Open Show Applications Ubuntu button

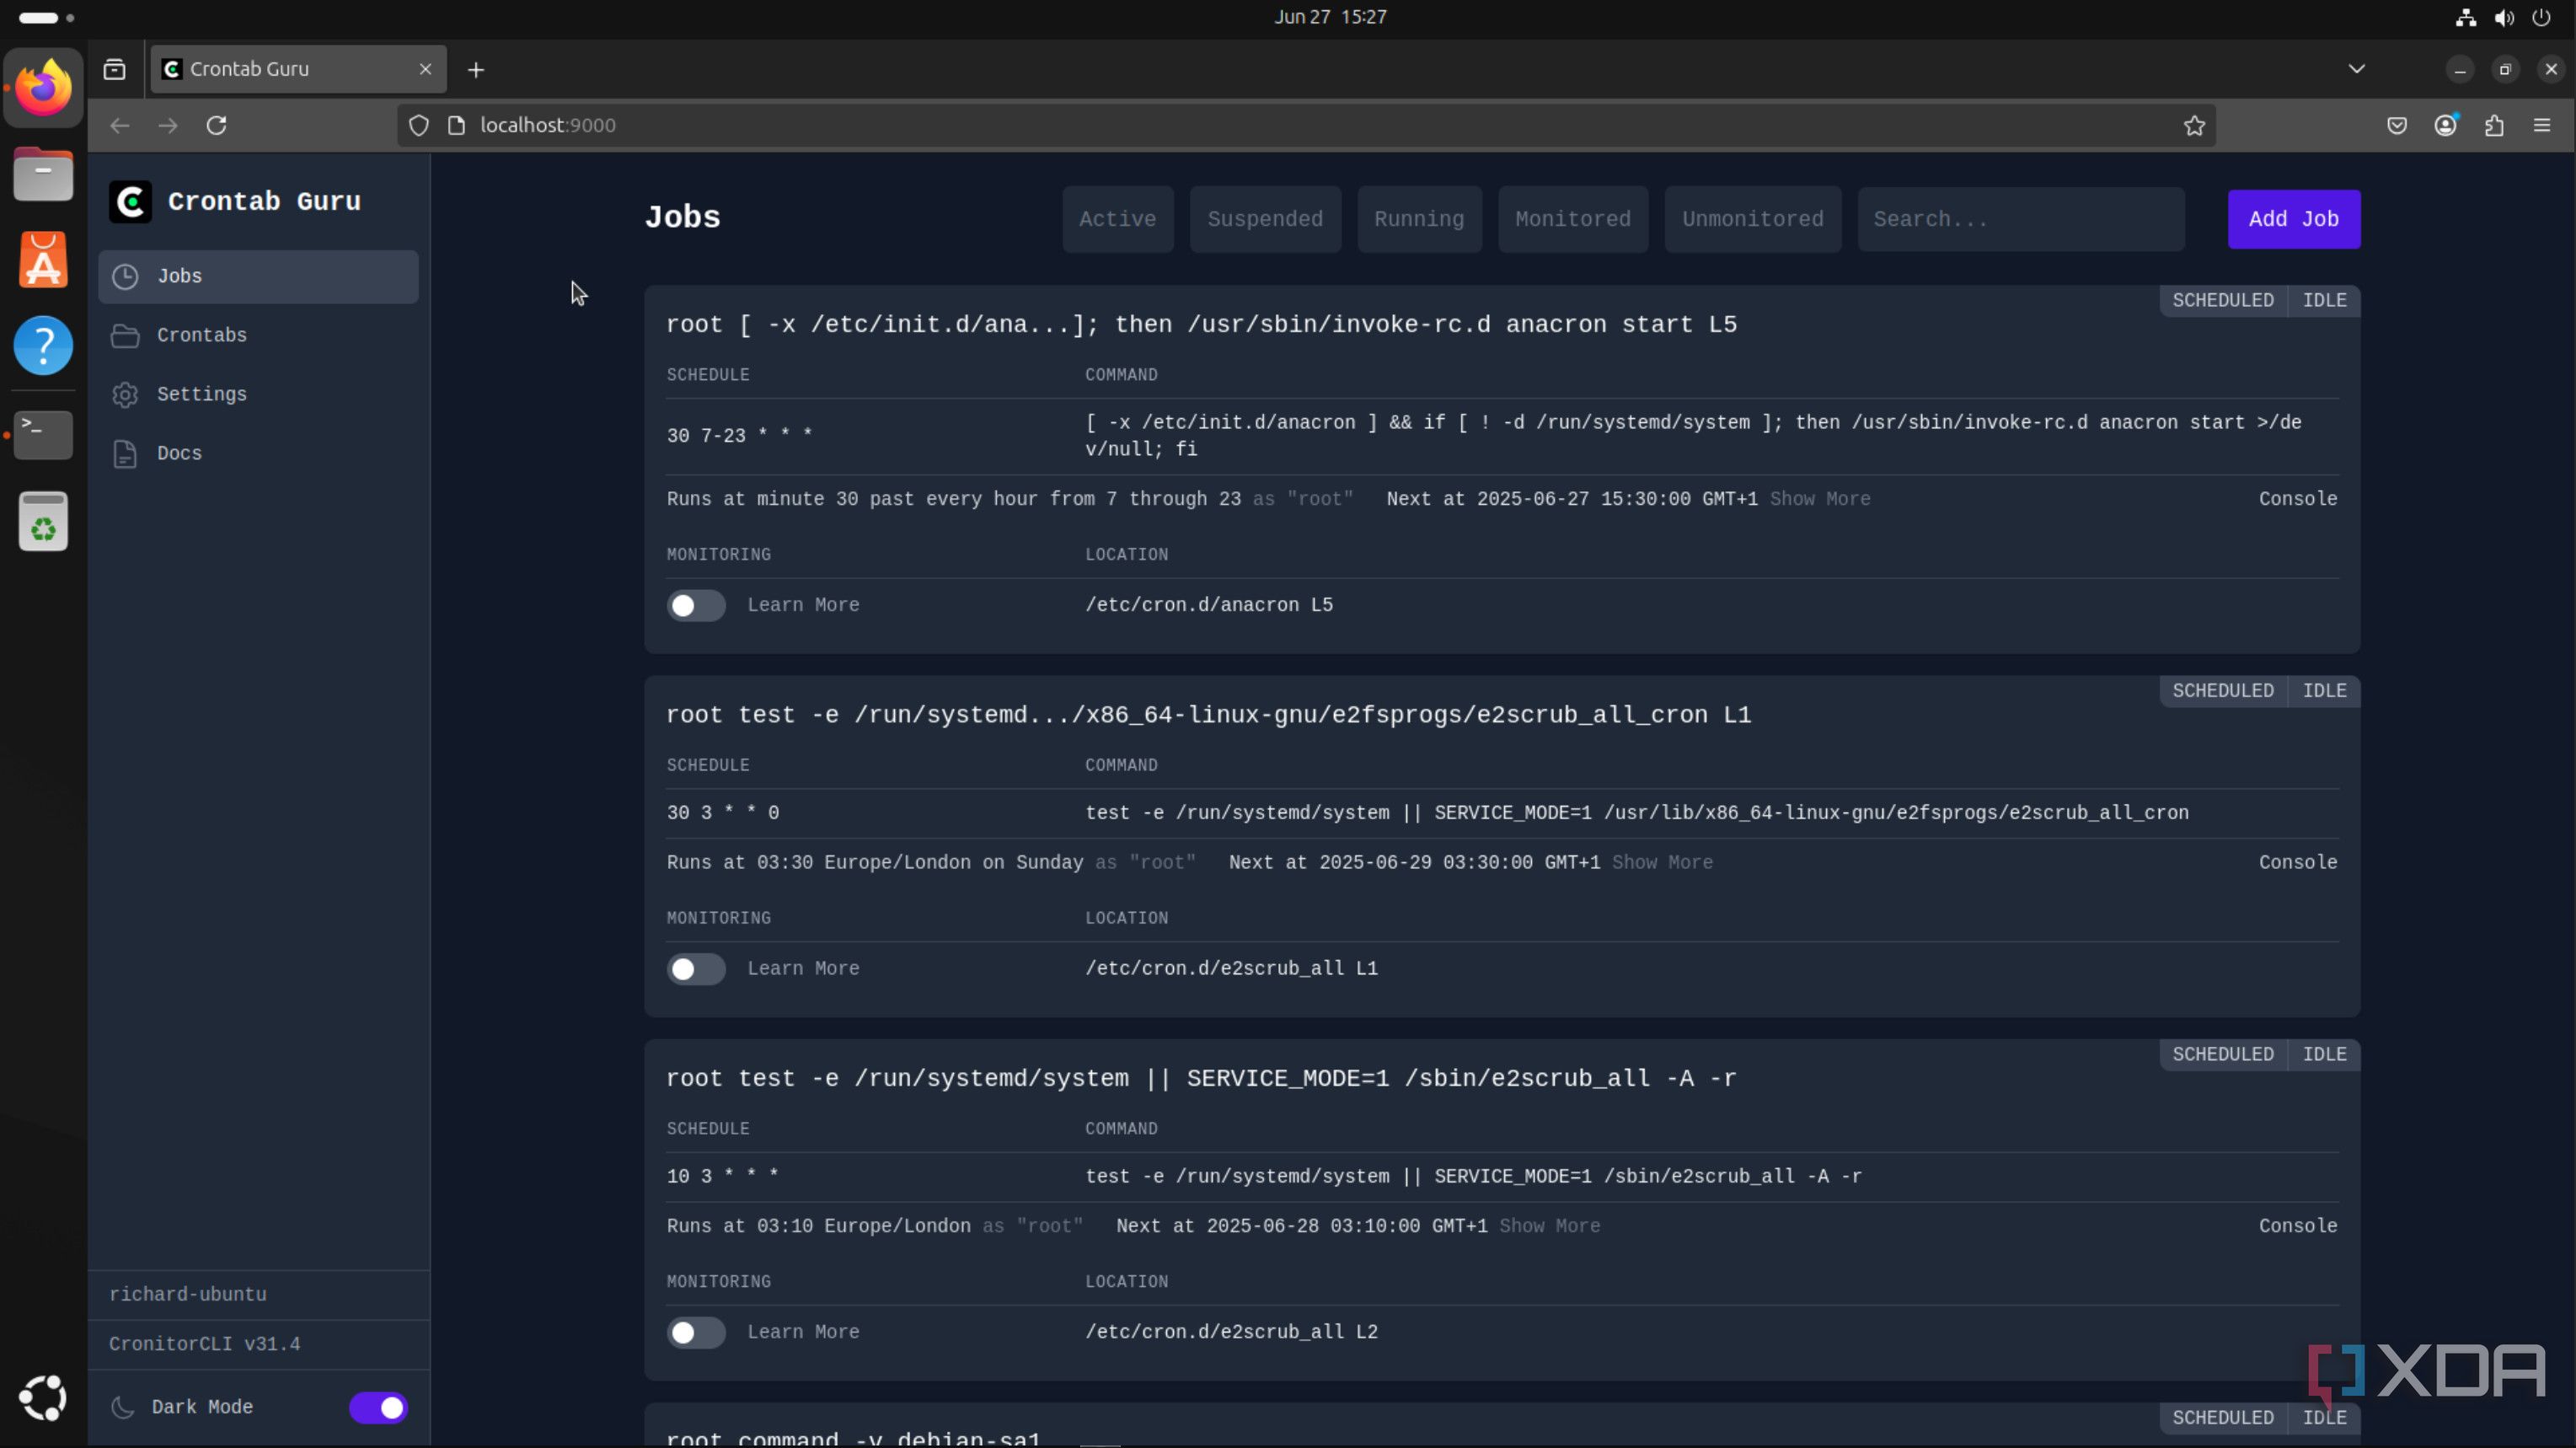[x=43, y=1398]
